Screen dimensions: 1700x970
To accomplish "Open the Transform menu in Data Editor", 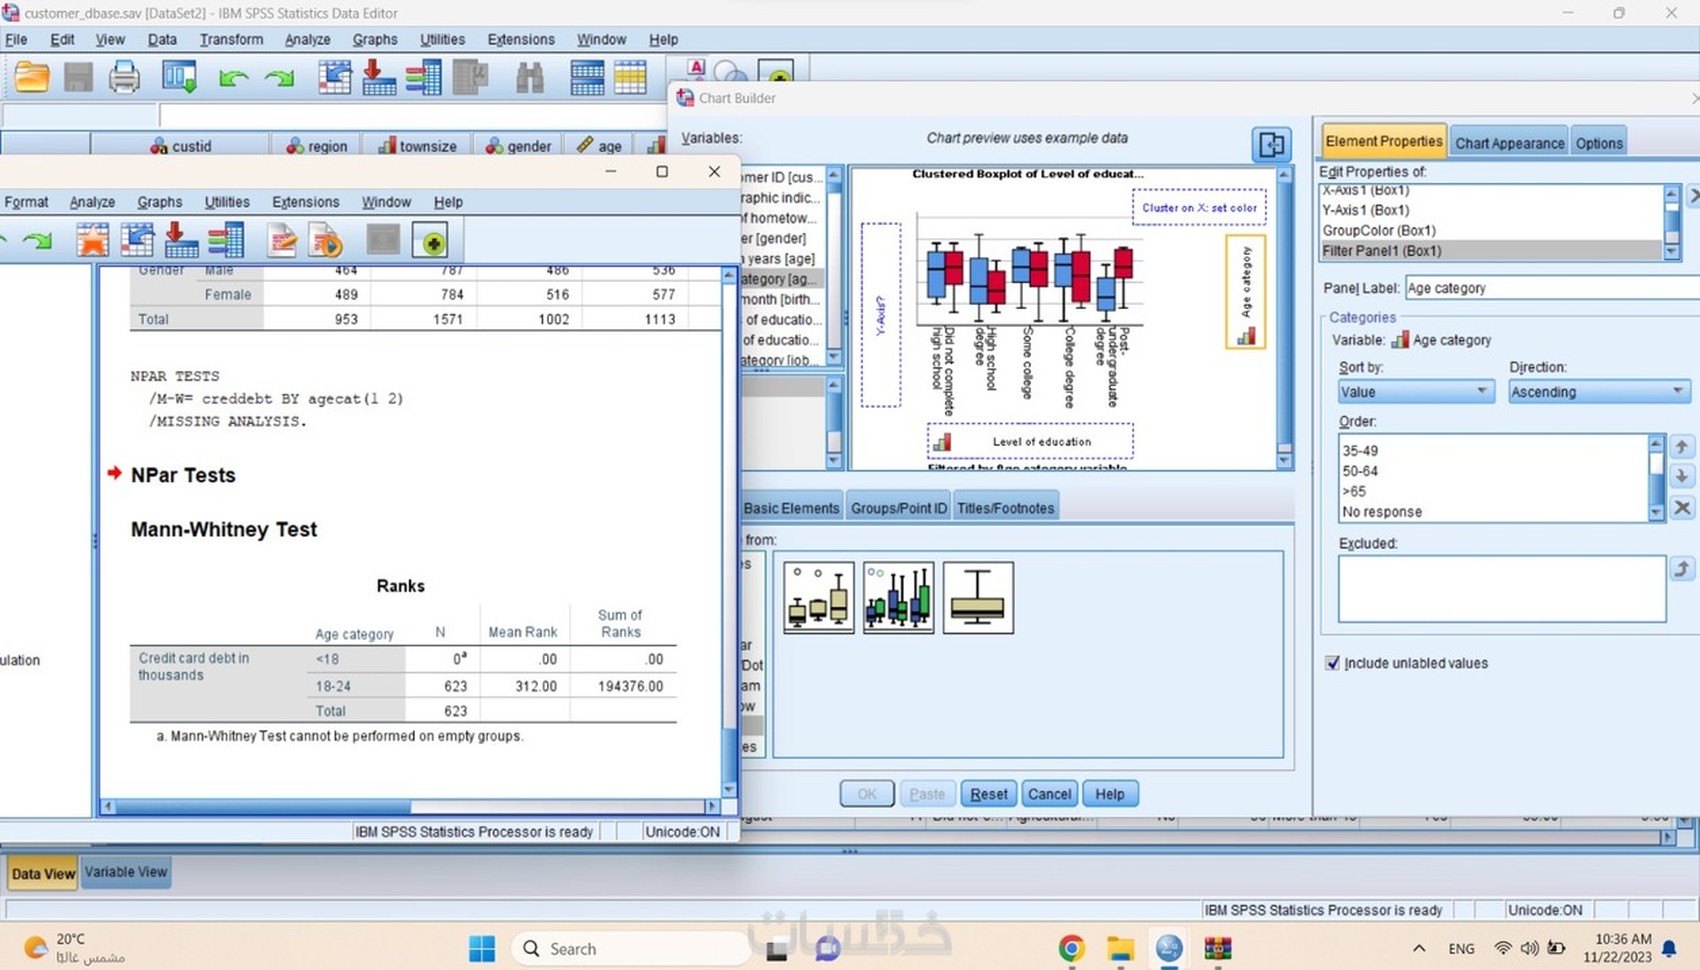I will click(231, 40).
